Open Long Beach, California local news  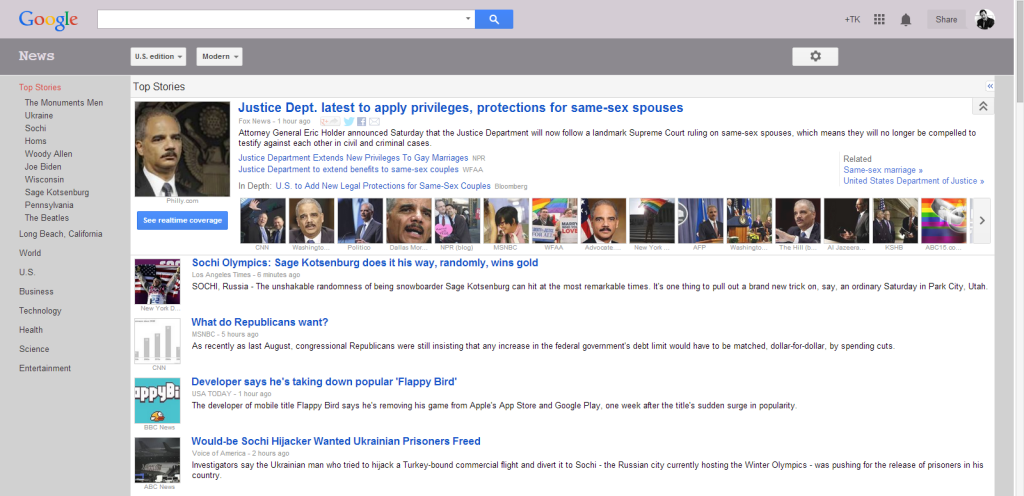(61, 234)
